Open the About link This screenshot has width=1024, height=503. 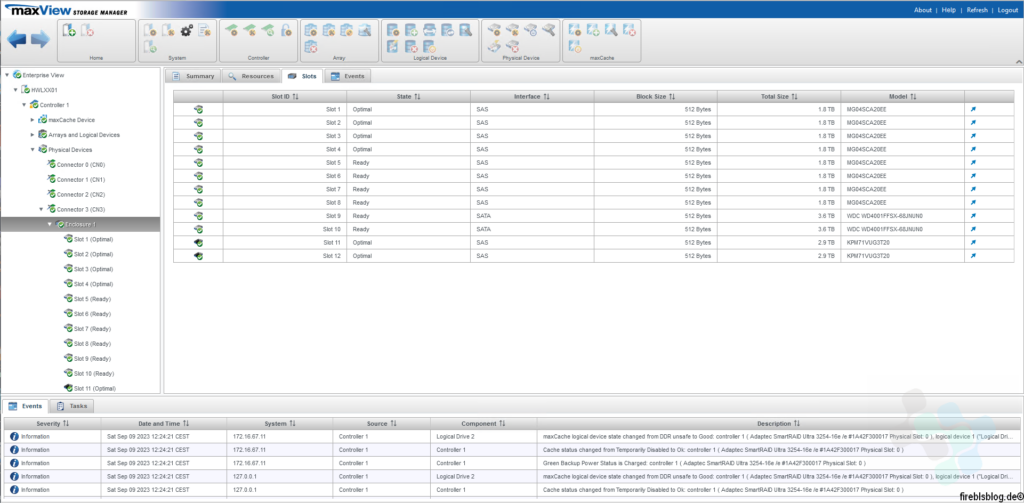[x=923, y=10]
